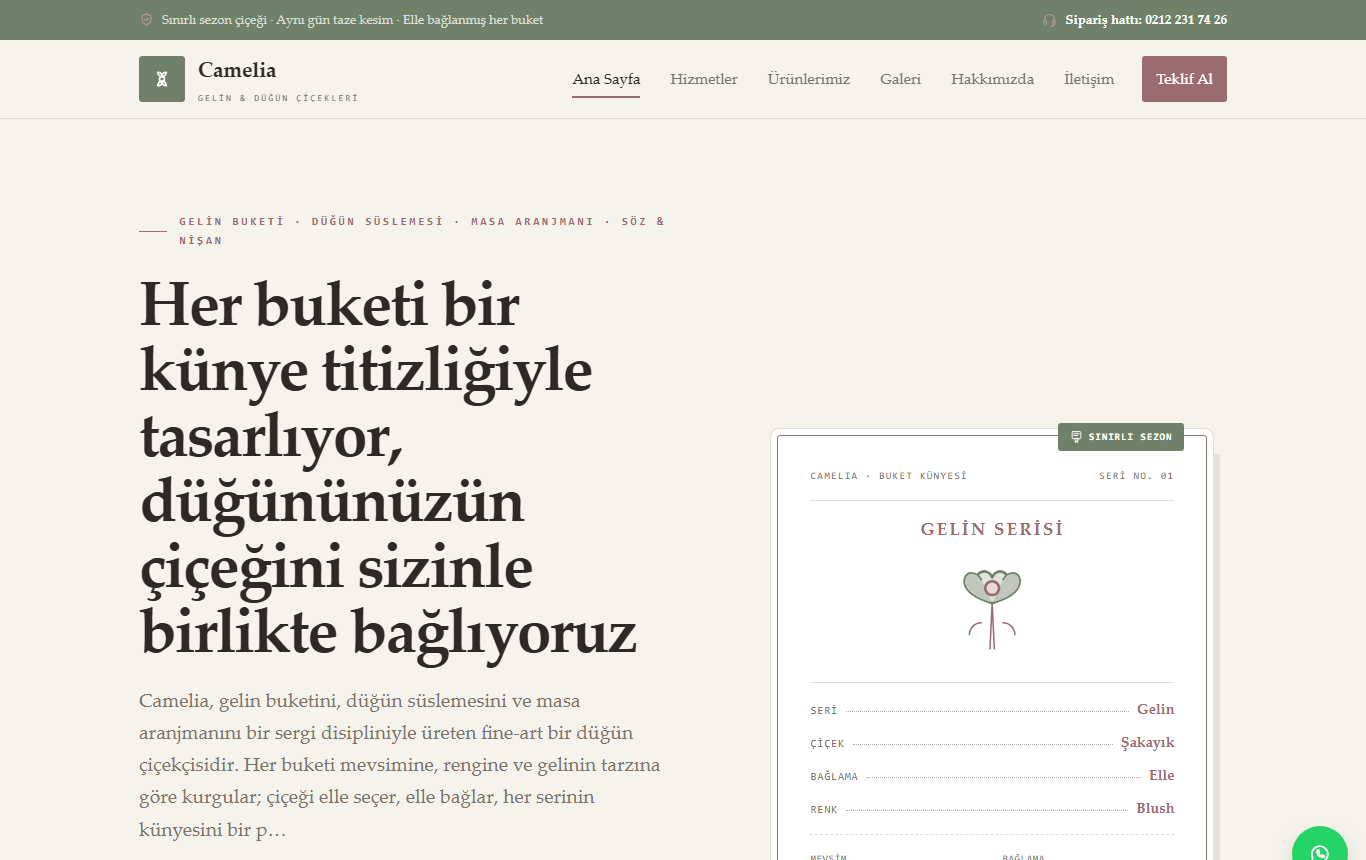Click the 'Elle' value in the Bağlama row
The height and width of the screenshot is (860, 1366).
click(x=1161, y=775)
